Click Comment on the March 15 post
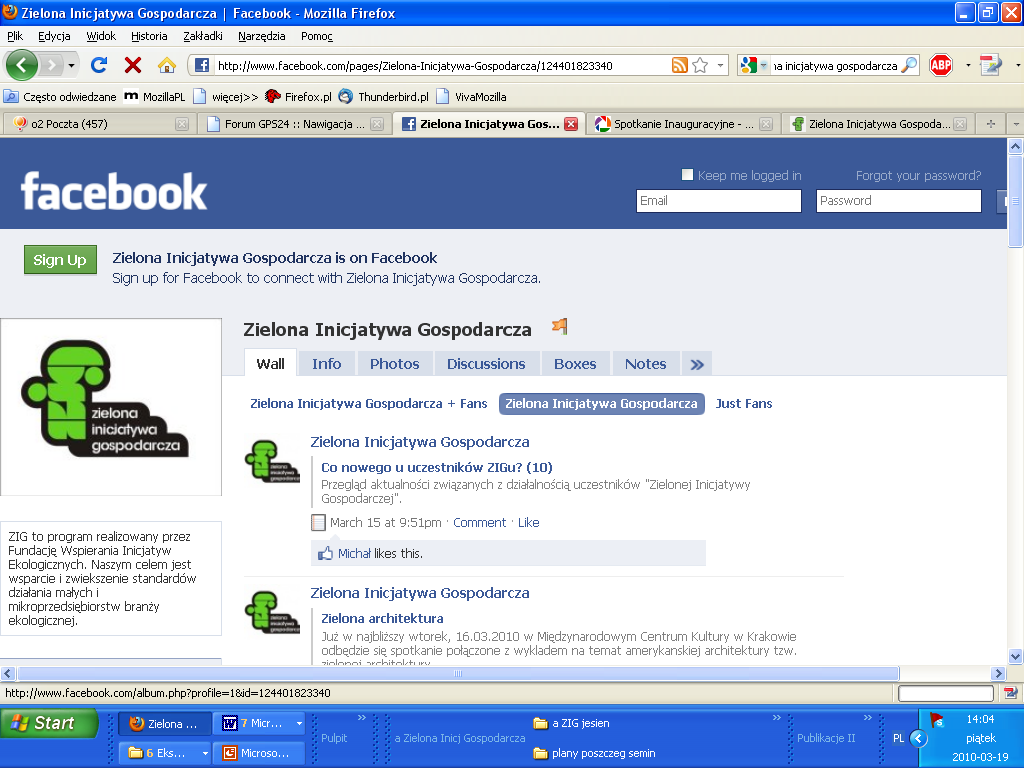The image size is (1024, 768). (479, 522)
